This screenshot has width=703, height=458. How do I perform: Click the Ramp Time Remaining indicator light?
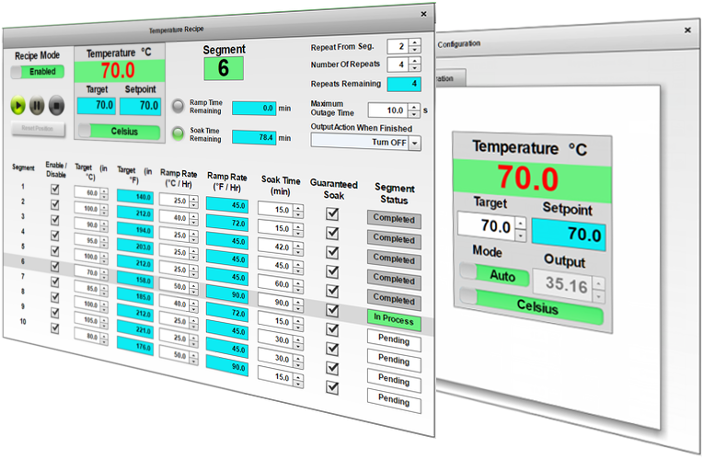(x=178, y=105)
